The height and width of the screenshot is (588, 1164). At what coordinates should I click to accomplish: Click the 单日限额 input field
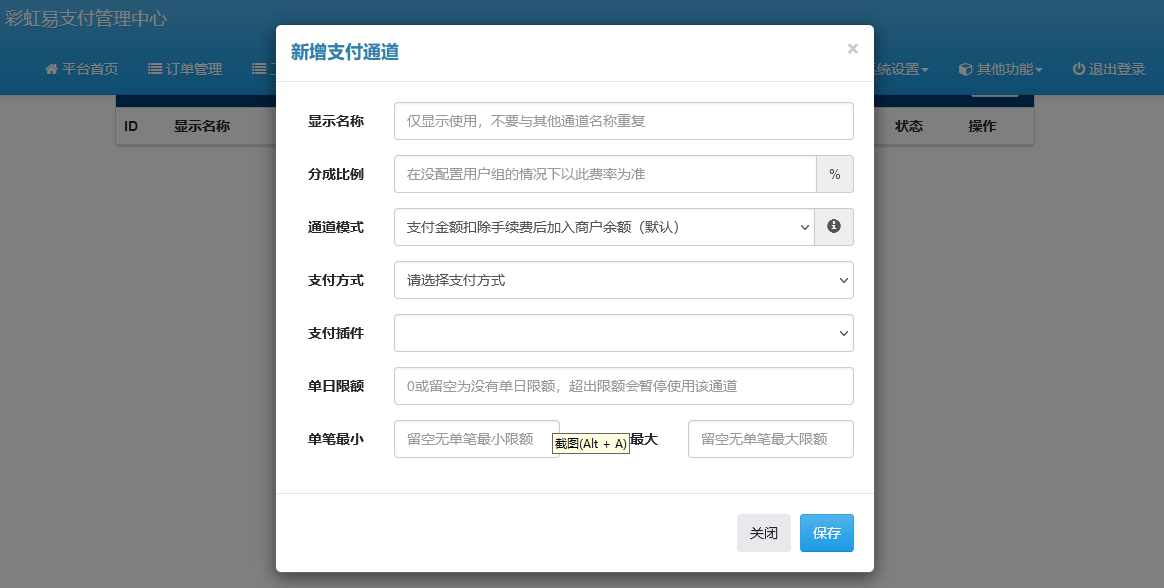coord(623,386)
